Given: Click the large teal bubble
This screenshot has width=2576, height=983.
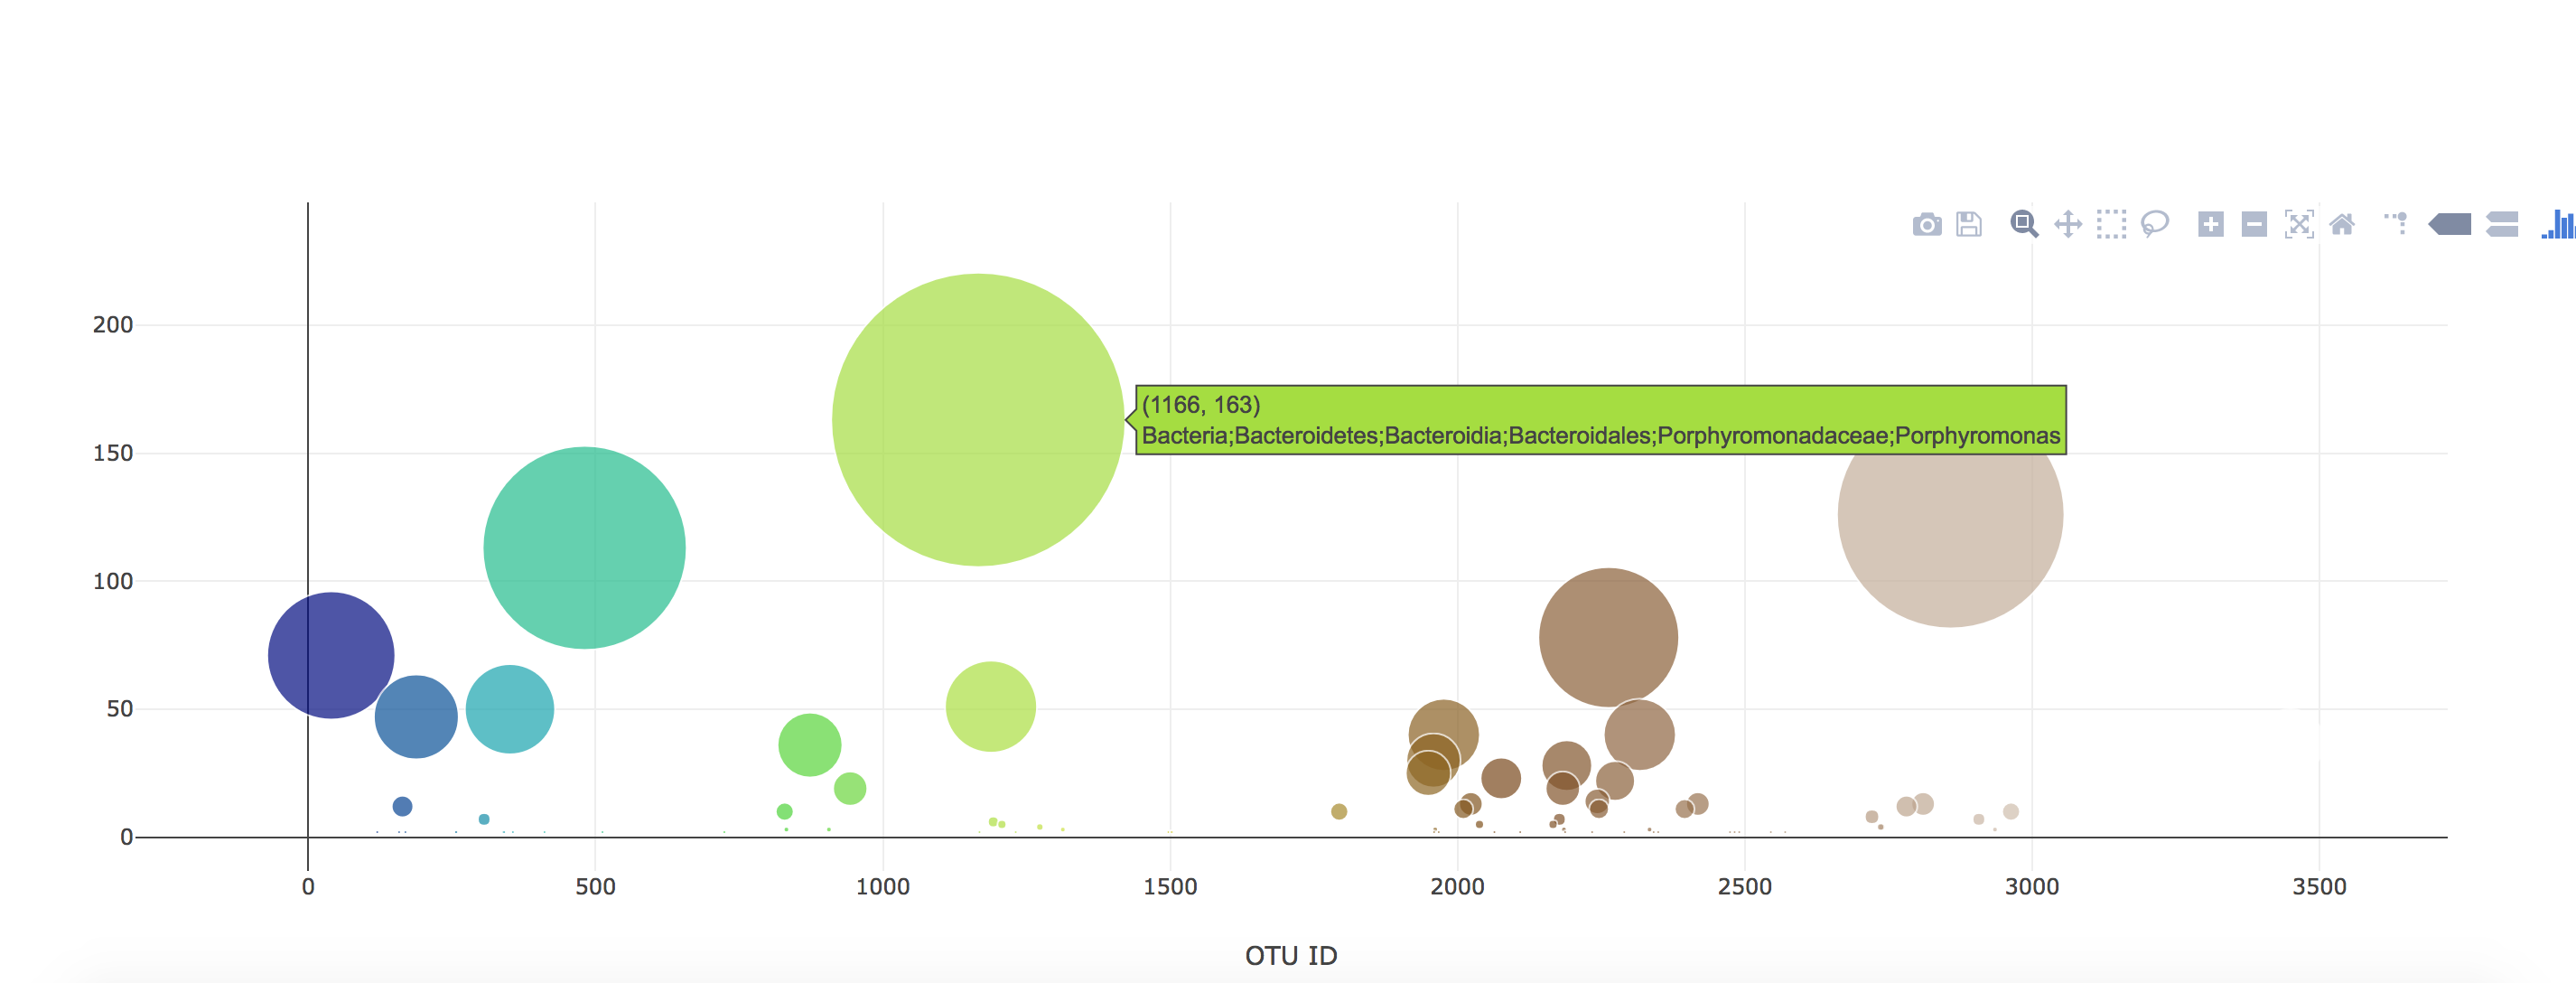Looking at the screenshot, I should 584,547.
